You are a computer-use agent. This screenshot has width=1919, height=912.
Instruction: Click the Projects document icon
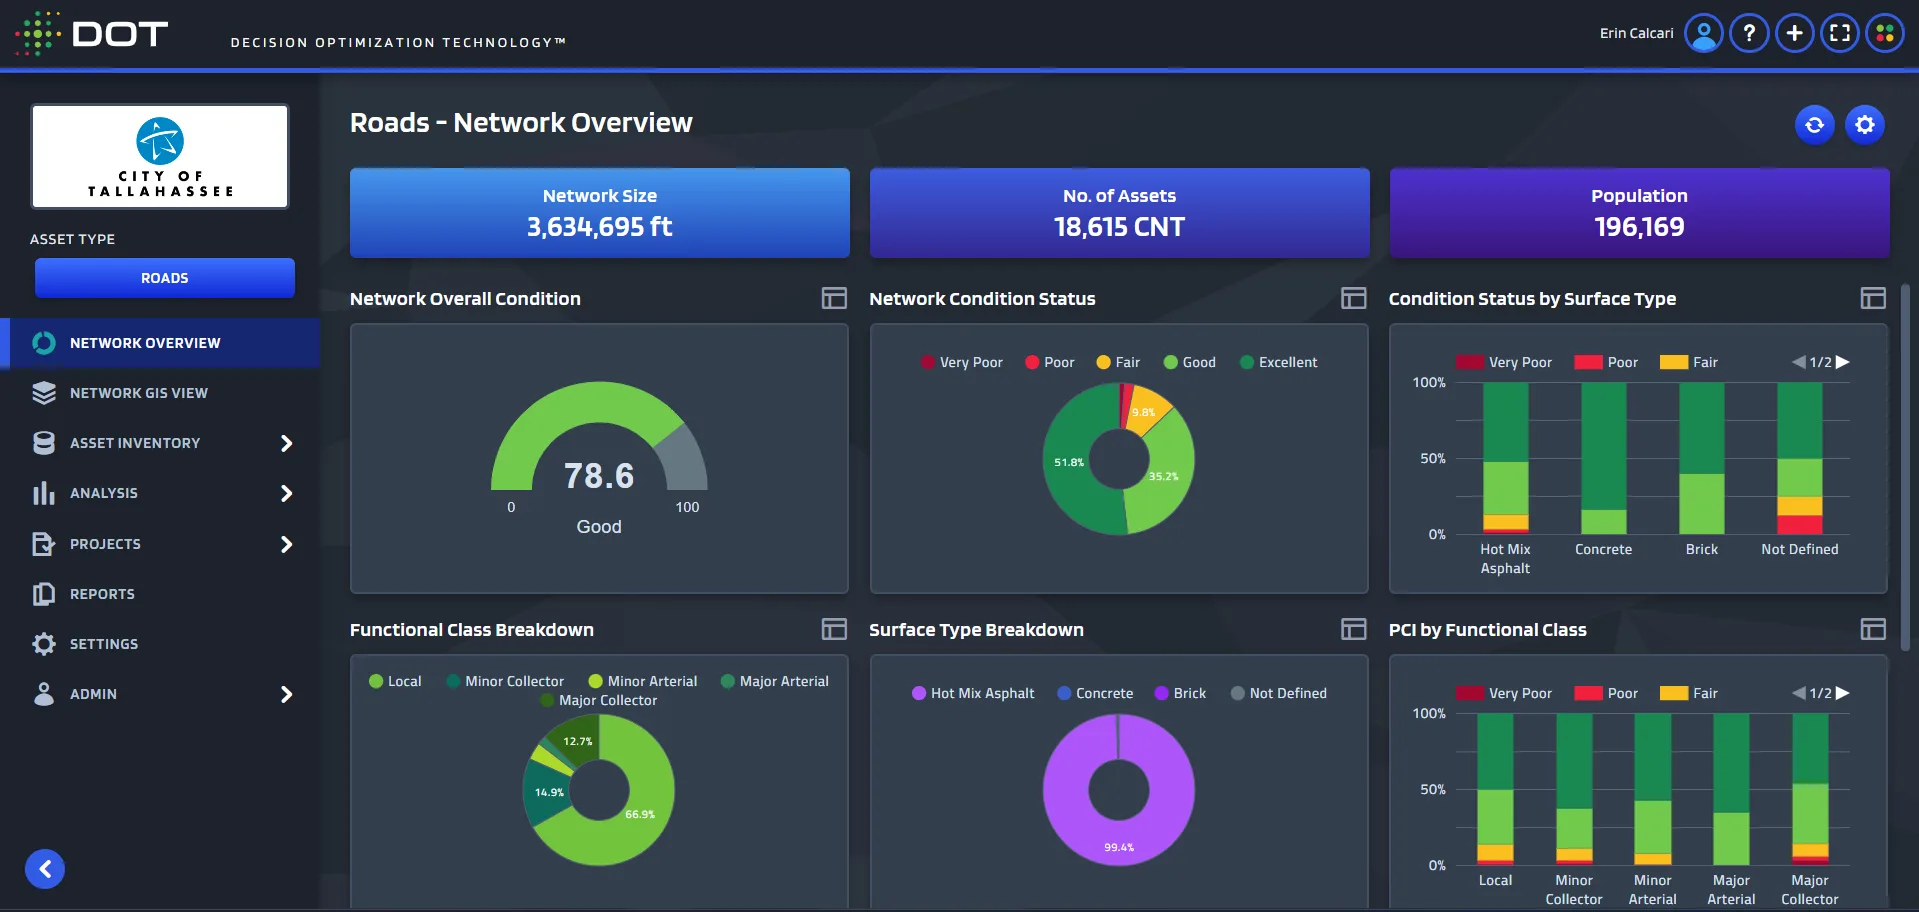(44, 544)
